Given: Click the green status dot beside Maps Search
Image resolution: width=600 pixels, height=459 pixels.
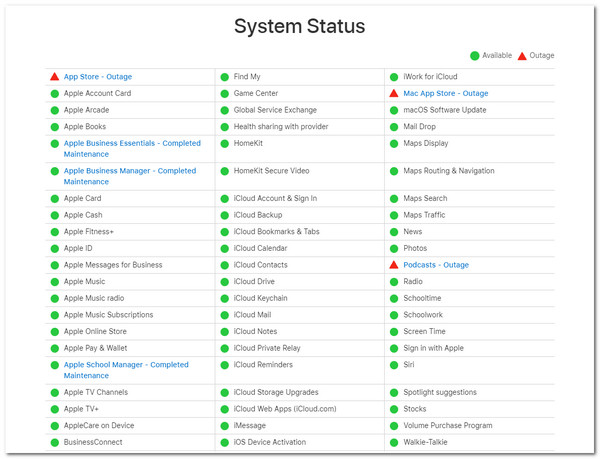Looking at the screenshot, I should 394,199.
